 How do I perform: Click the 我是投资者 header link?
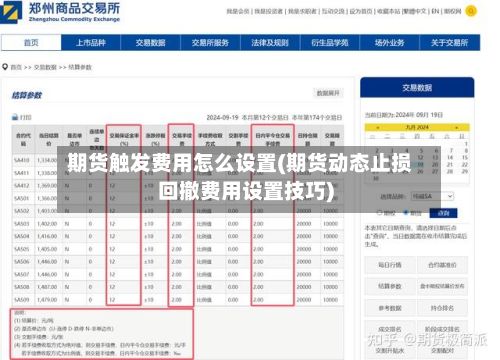tap(269, 11)
